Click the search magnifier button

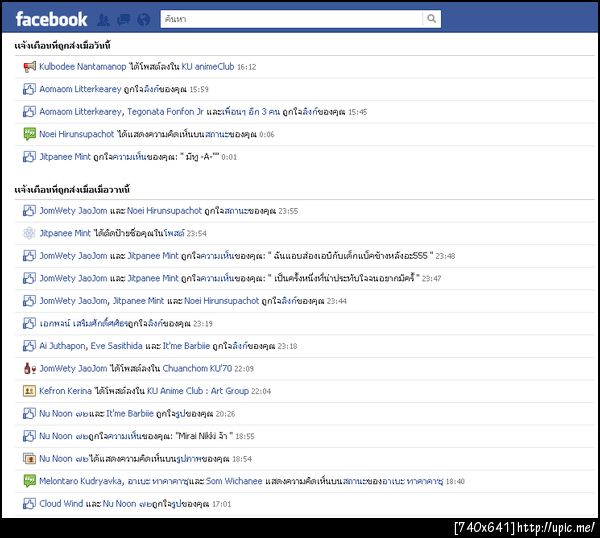click(431, 19)
